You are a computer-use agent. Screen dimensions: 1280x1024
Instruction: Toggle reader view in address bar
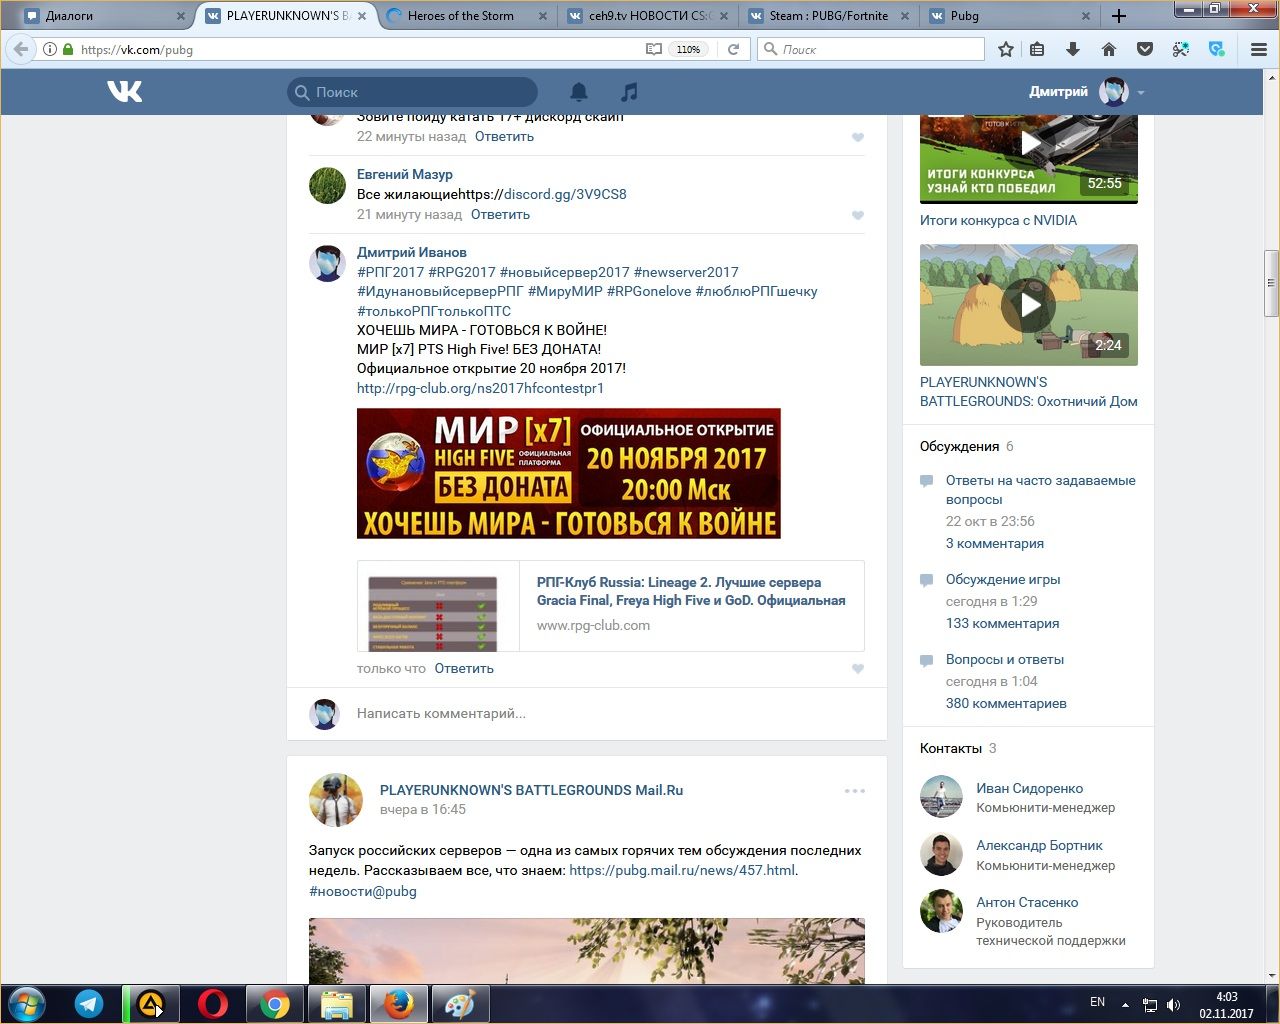click(653, 49)
